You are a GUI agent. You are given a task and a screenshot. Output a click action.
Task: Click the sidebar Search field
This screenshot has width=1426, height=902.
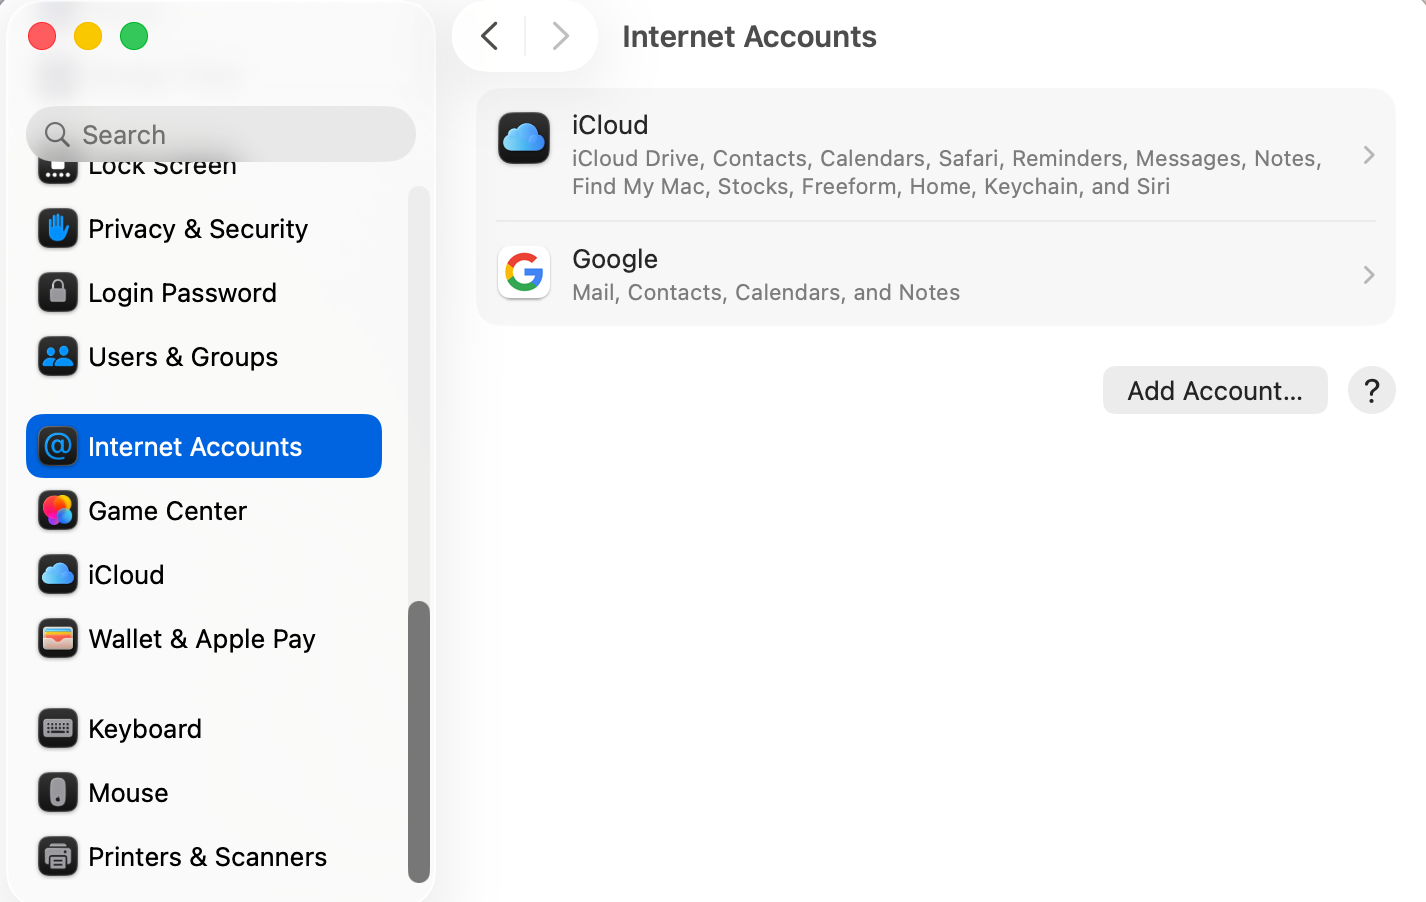click(x=220, y=134)
